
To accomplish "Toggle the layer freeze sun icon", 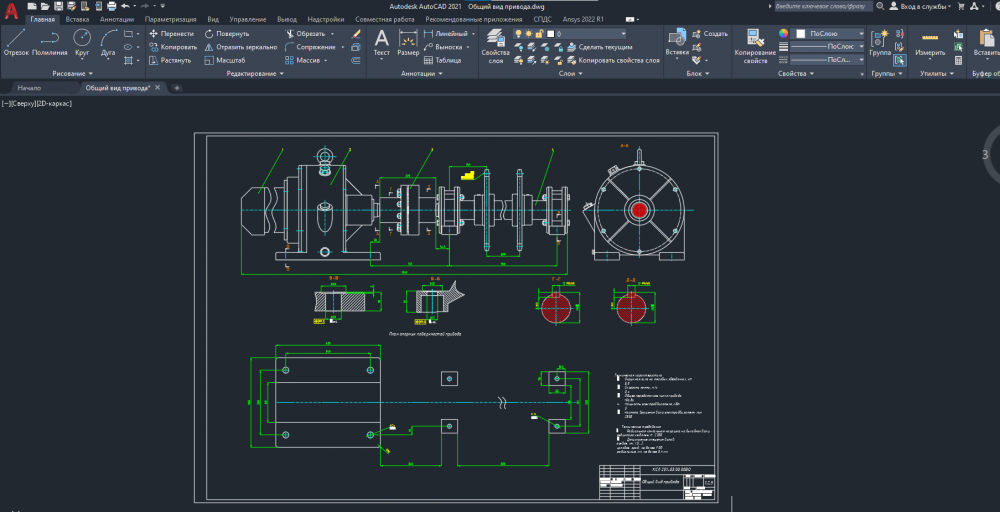I will (x=528, y=33).
